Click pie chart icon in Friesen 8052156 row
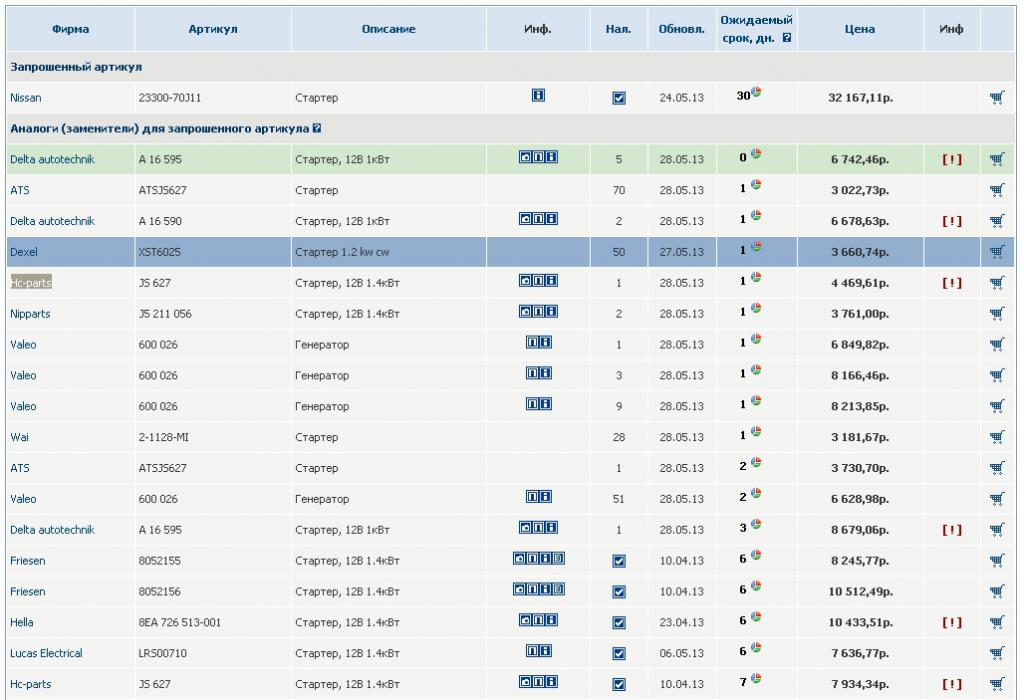This screenshot has width=1024, height=700. 756,586
